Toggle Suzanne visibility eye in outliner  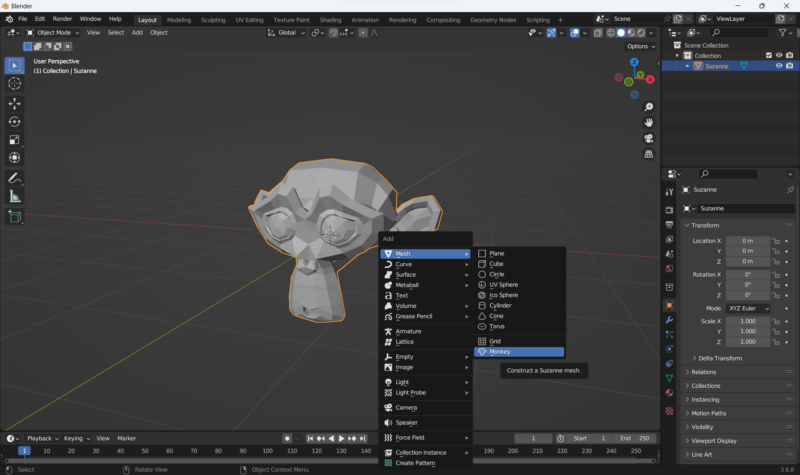pyautogui.click(x=779, y=66)
